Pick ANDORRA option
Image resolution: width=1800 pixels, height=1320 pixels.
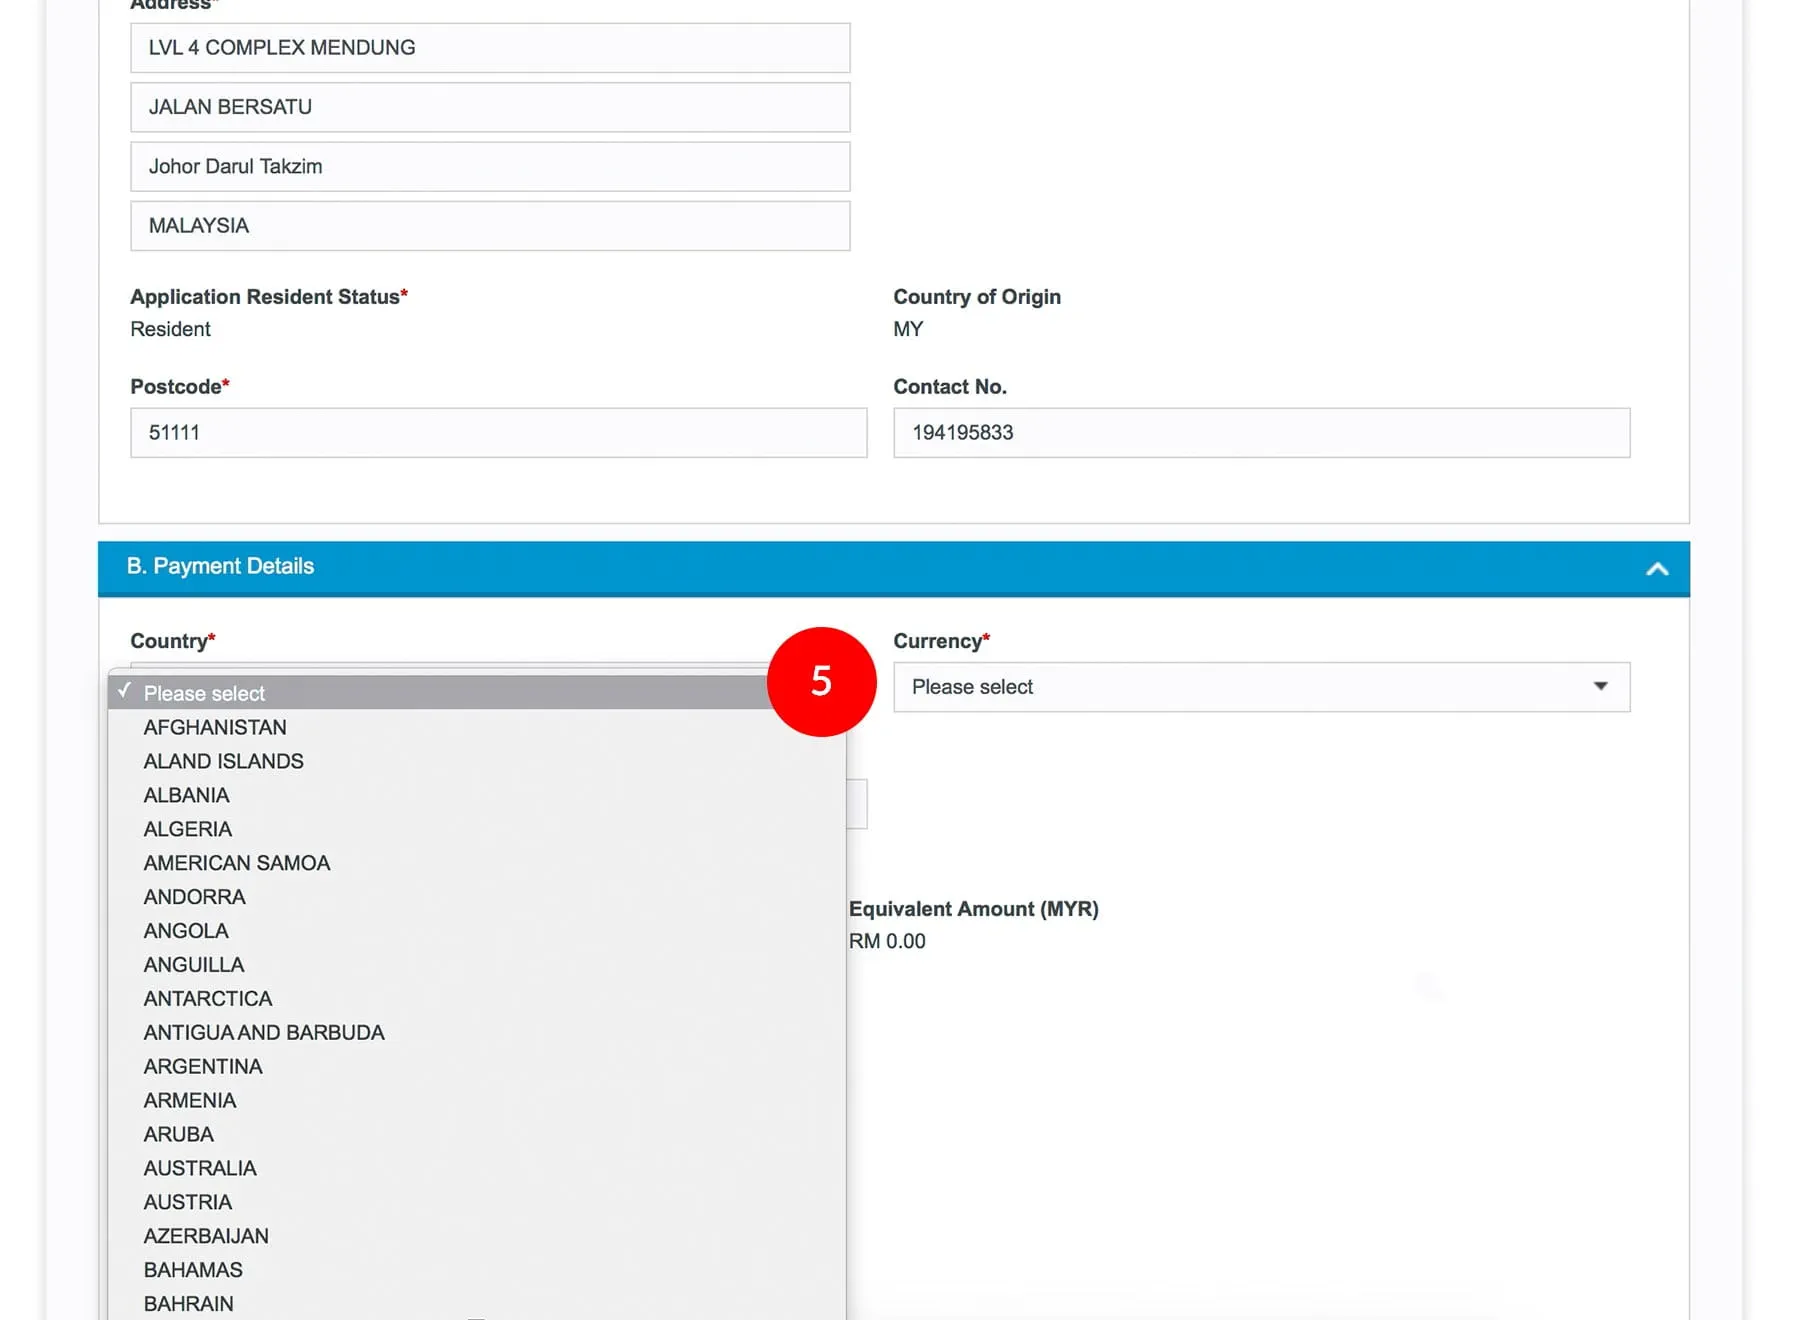click(194, 897)
